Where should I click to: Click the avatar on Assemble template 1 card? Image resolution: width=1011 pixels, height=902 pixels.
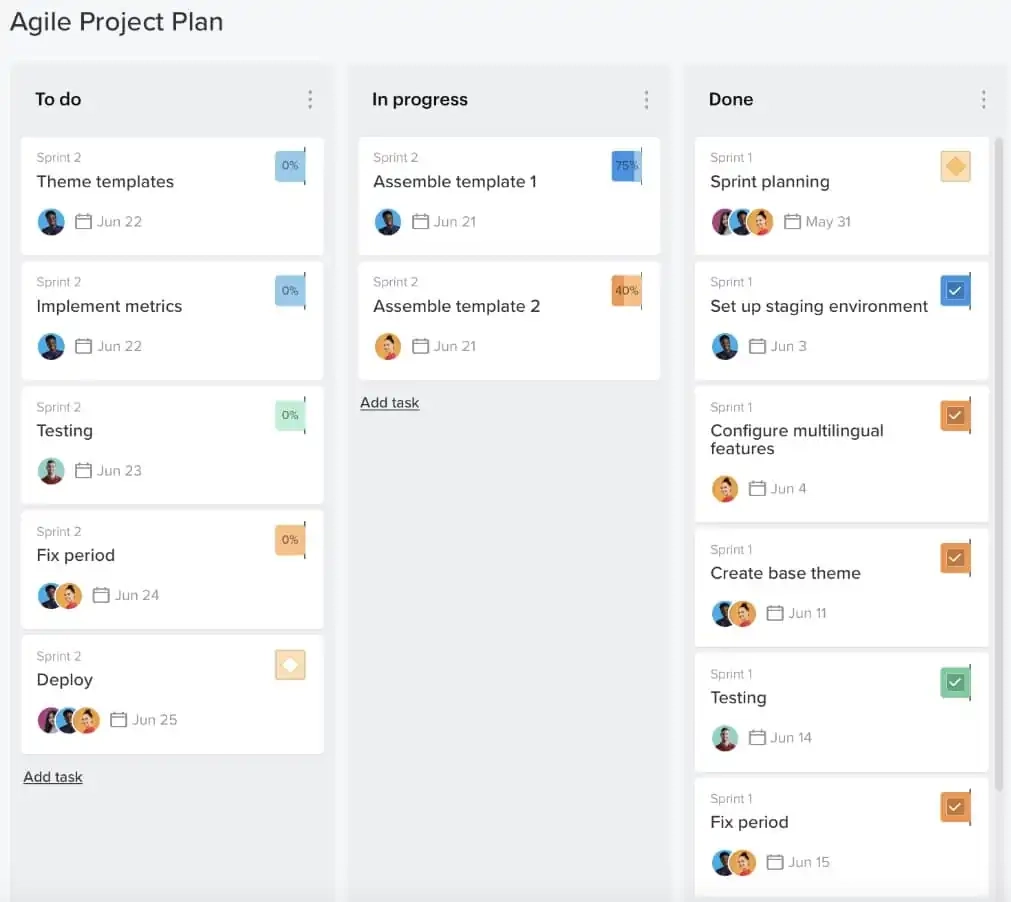click(388, 221)
